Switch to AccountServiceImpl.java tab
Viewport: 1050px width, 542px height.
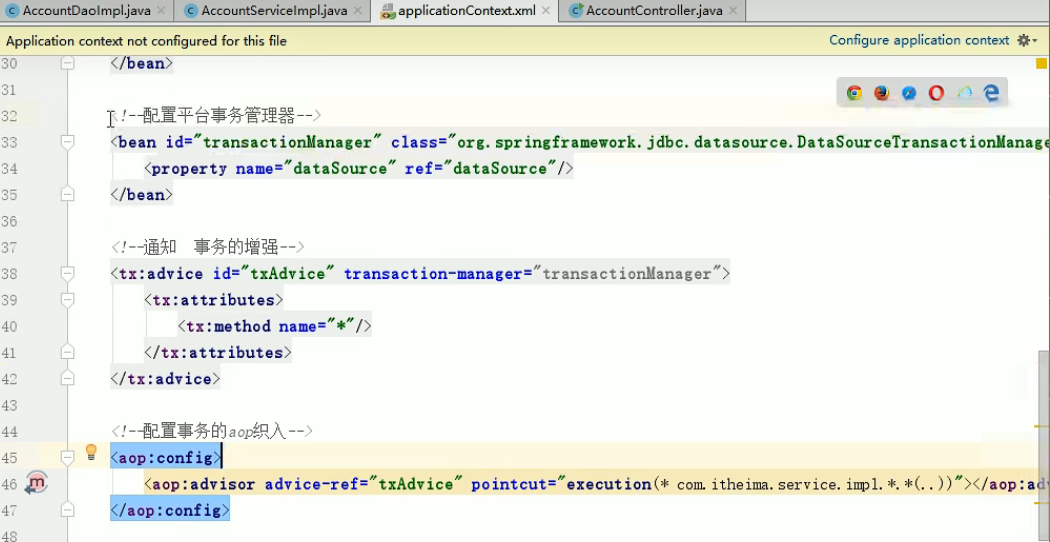tap(272, 11)
